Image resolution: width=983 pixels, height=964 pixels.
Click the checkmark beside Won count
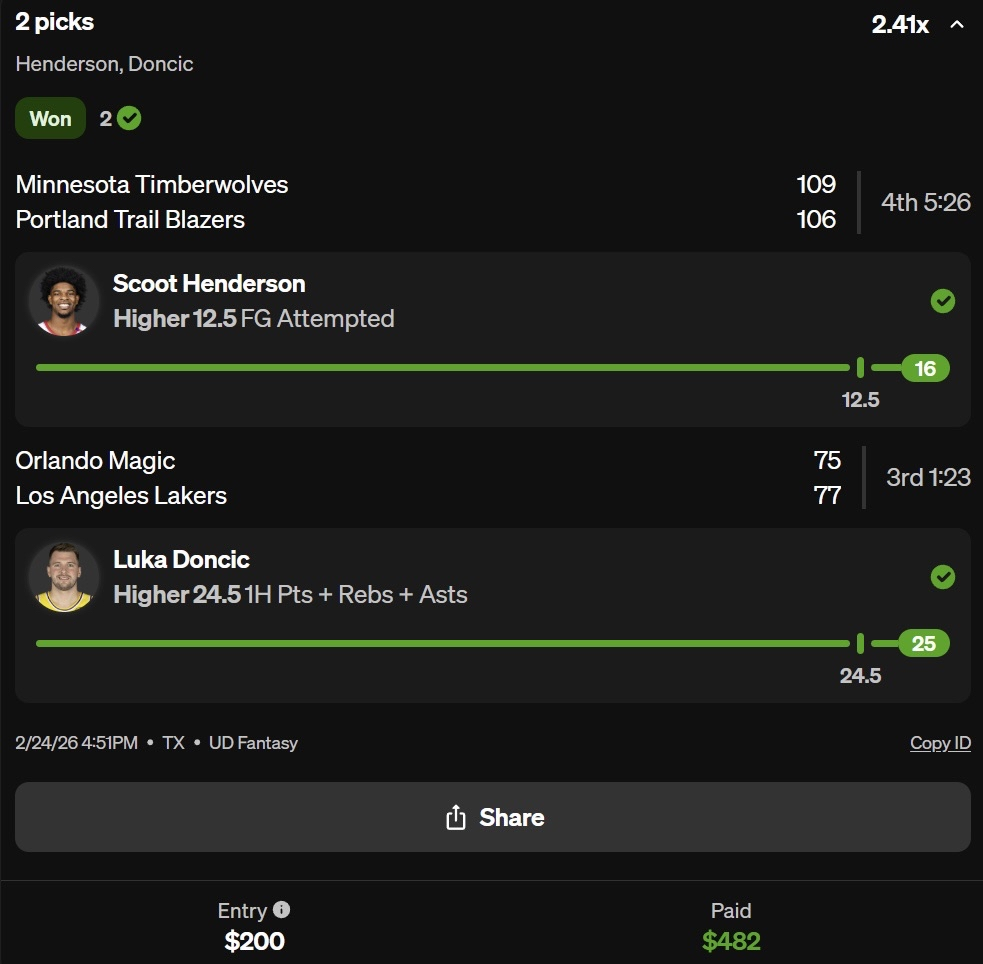click(x=129, y=119)
